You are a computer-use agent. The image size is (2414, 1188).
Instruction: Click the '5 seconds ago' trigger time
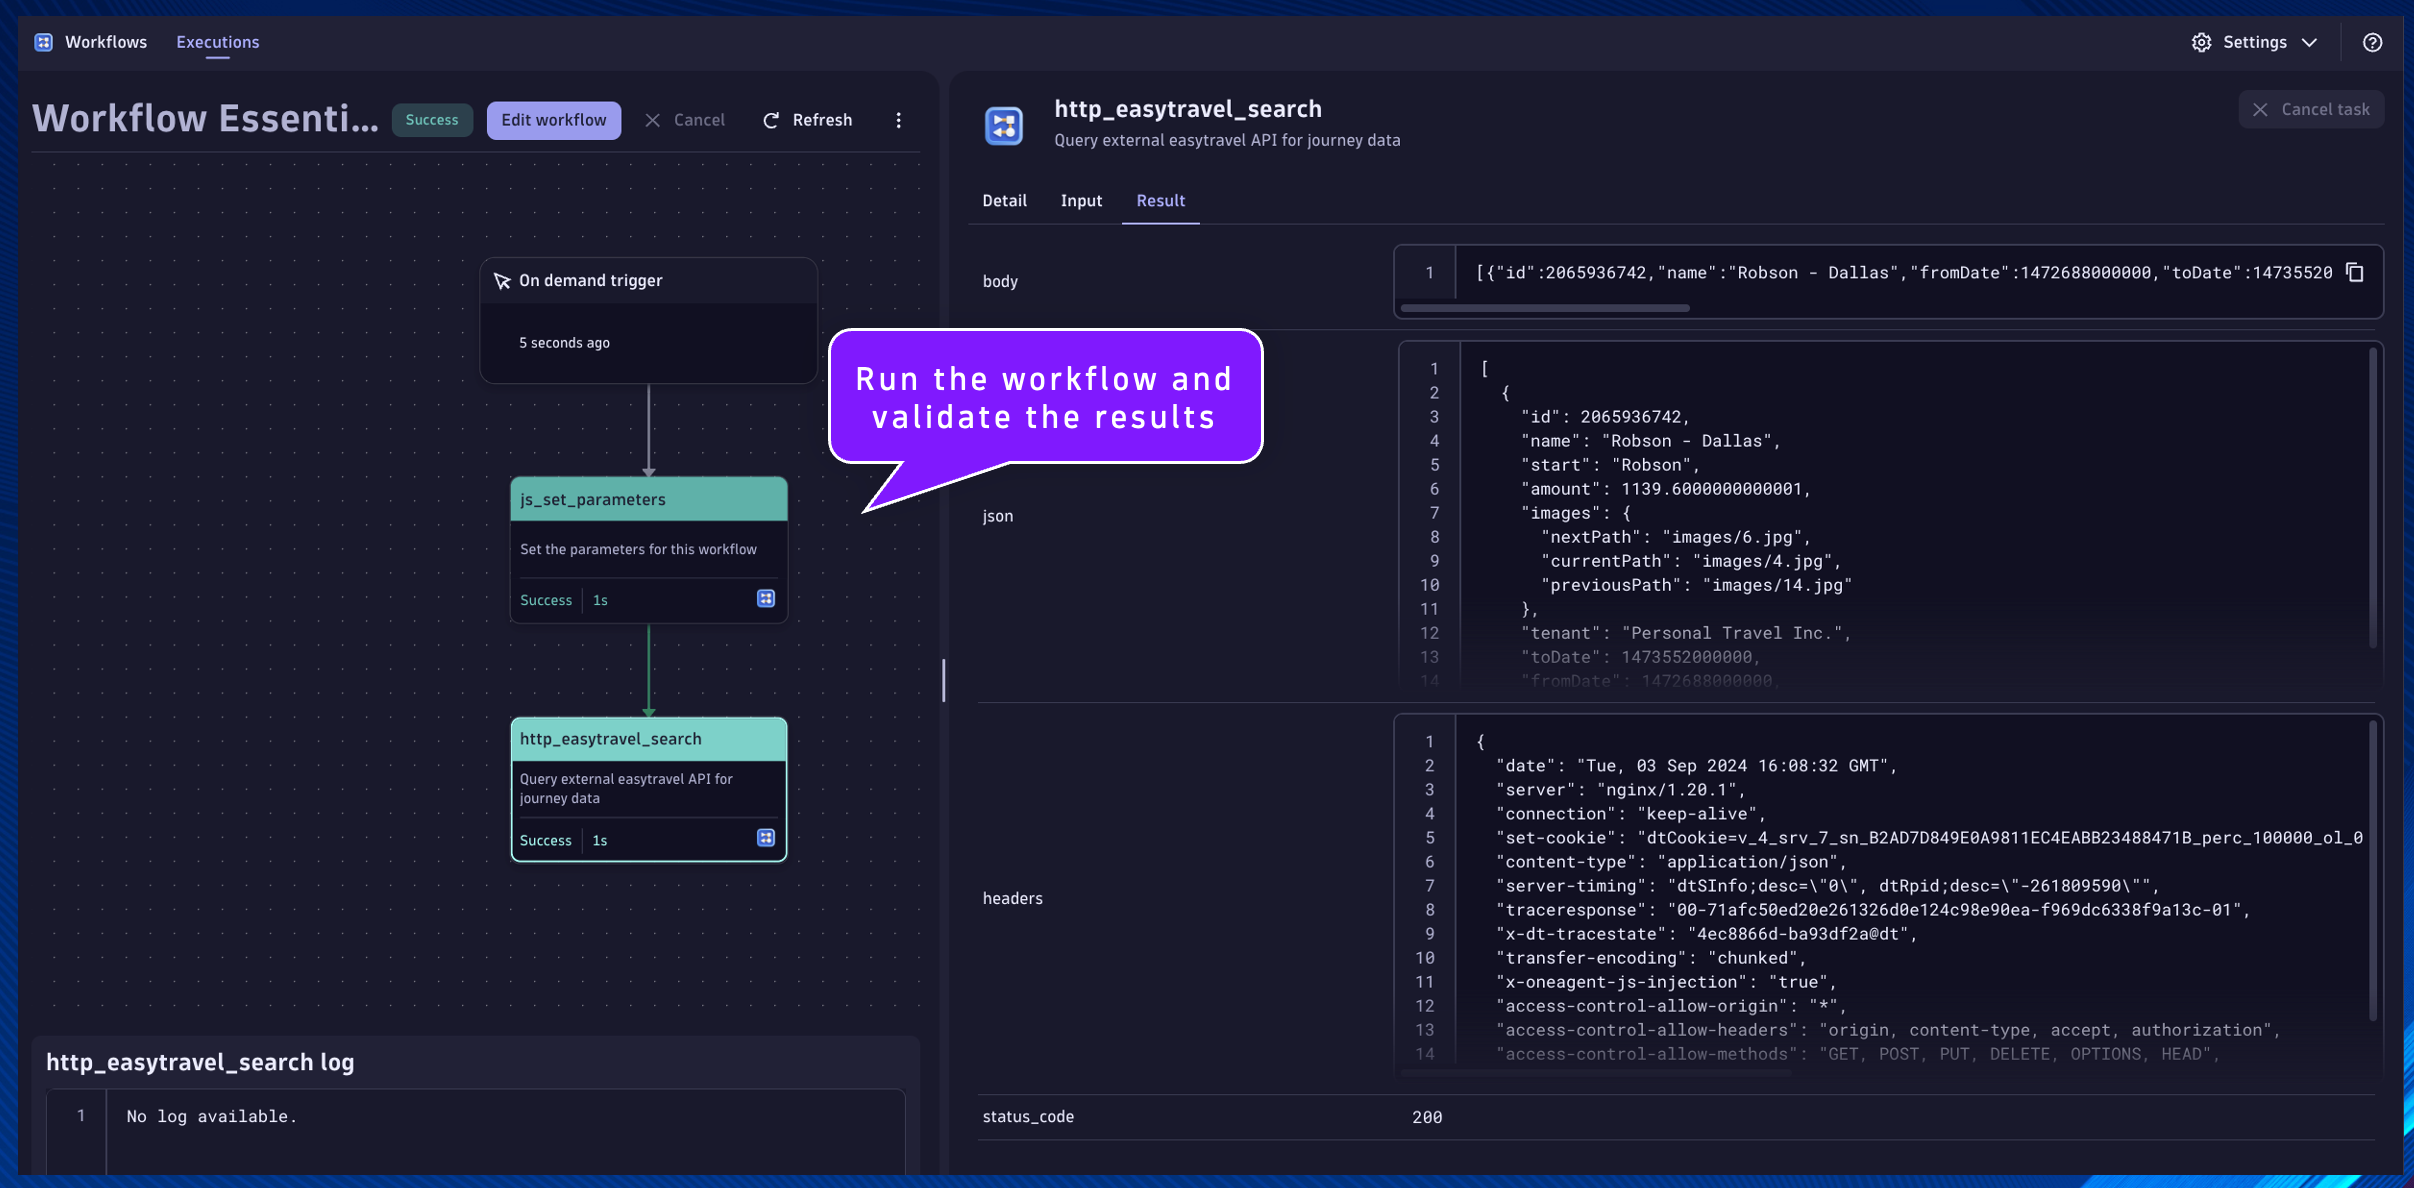[564, 343]
